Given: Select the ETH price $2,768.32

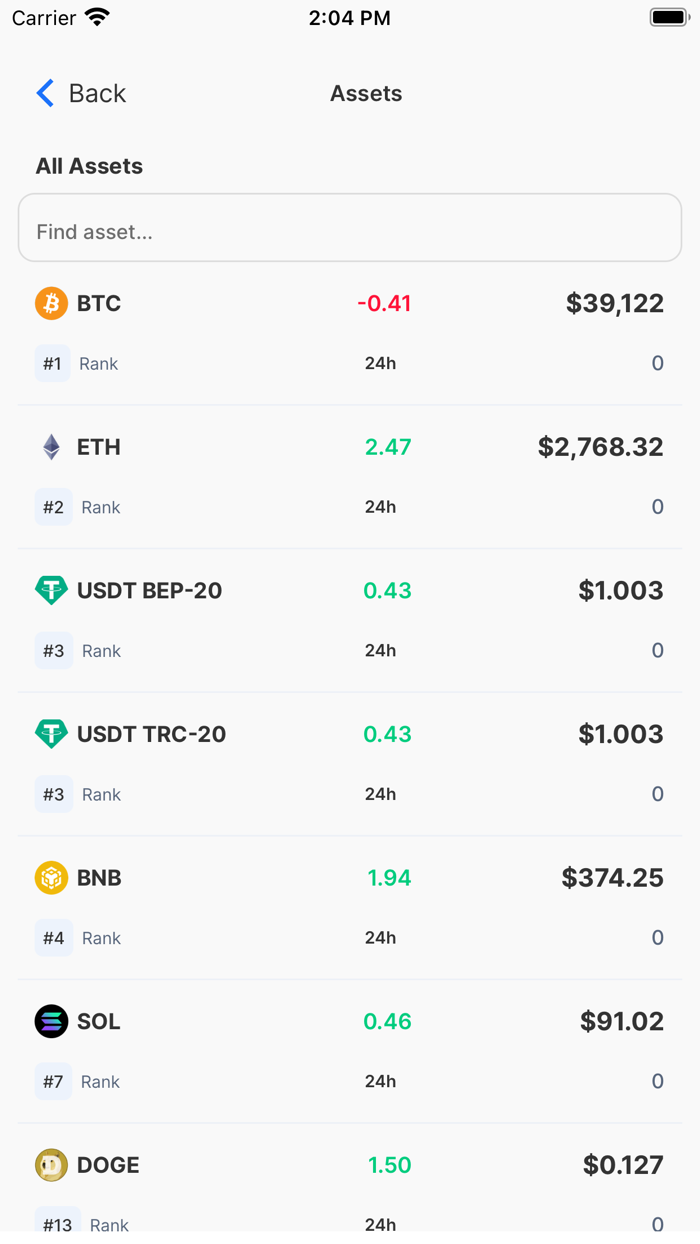Looking at the screenshot, I should tap(599, 447).
